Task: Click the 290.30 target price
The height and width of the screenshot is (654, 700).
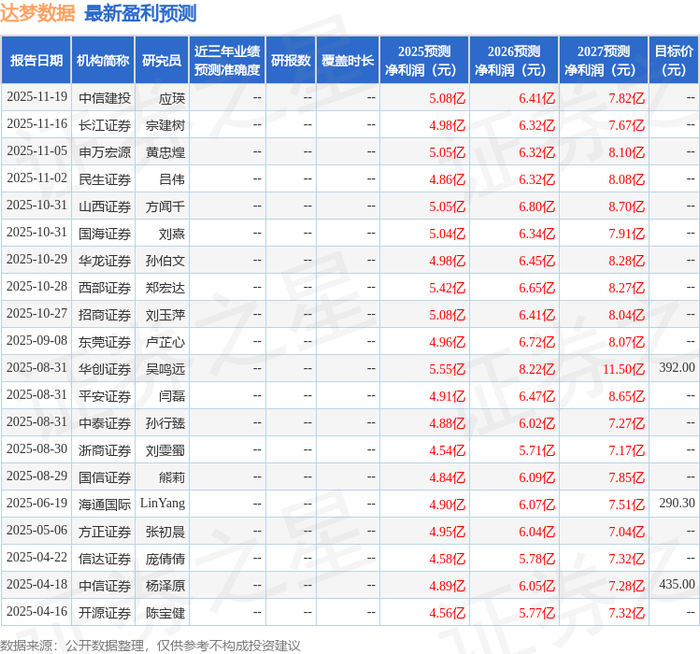Action: click(x=677, y=503)
